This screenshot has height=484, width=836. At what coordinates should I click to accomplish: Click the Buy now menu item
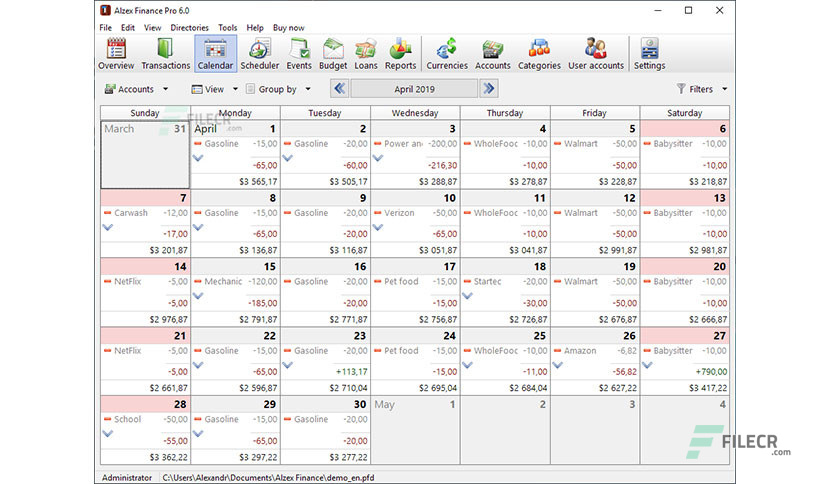(x=288, y=28)
